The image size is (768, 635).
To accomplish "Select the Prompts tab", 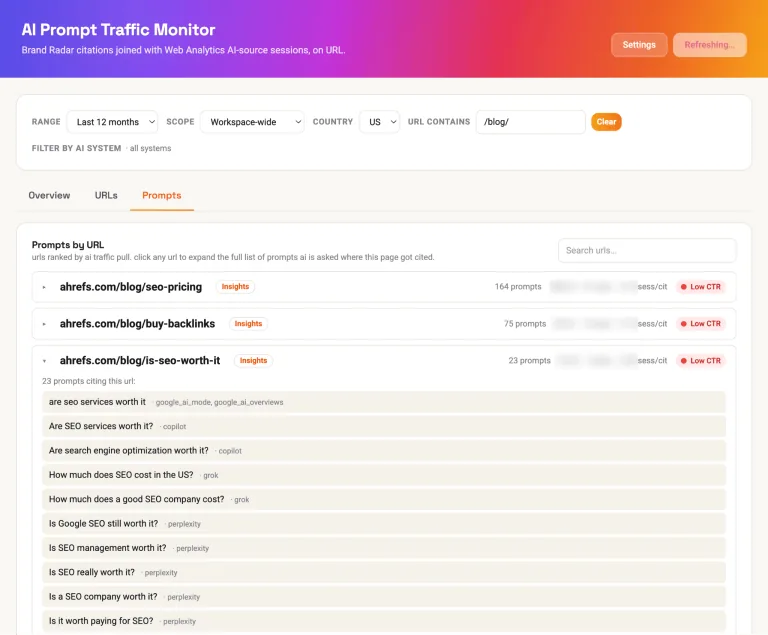I will click(162, 195).
